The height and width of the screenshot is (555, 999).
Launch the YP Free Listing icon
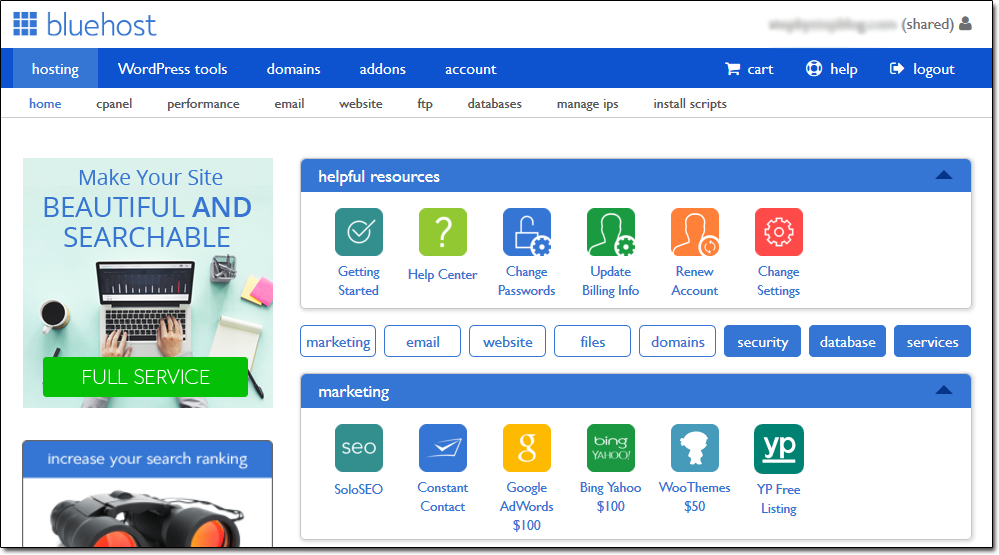[779, 449]
